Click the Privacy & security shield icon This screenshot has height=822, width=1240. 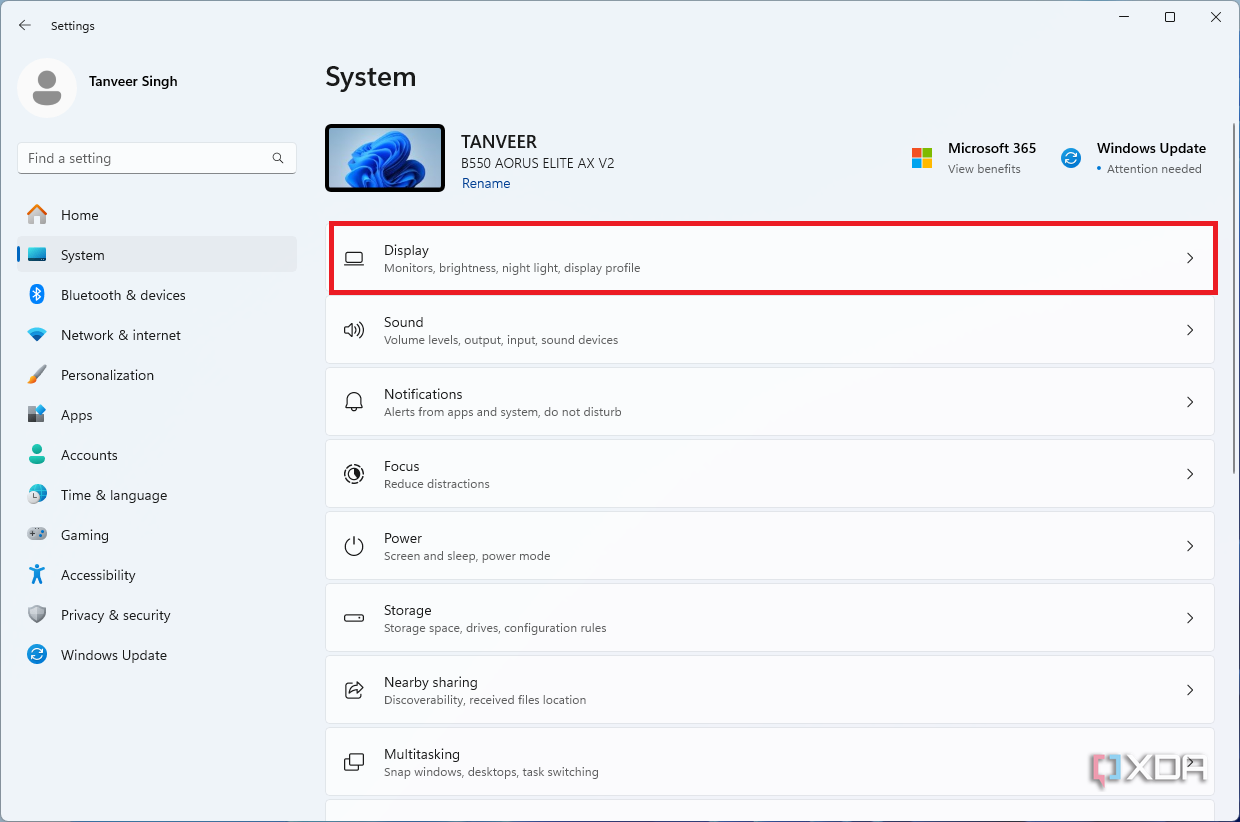pos(40,615)
